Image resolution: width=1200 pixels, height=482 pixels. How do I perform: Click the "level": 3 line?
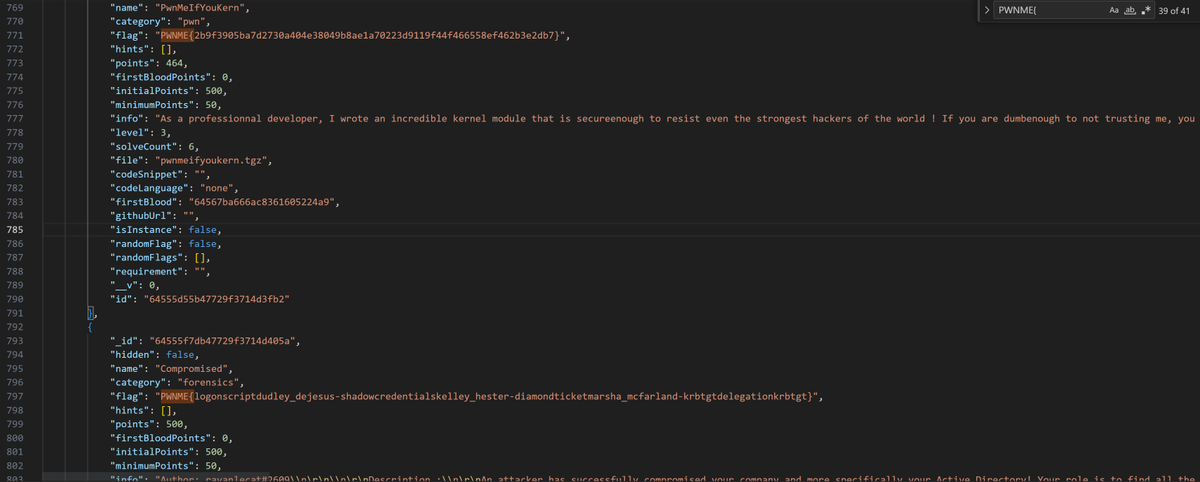(x=141, y=132)
